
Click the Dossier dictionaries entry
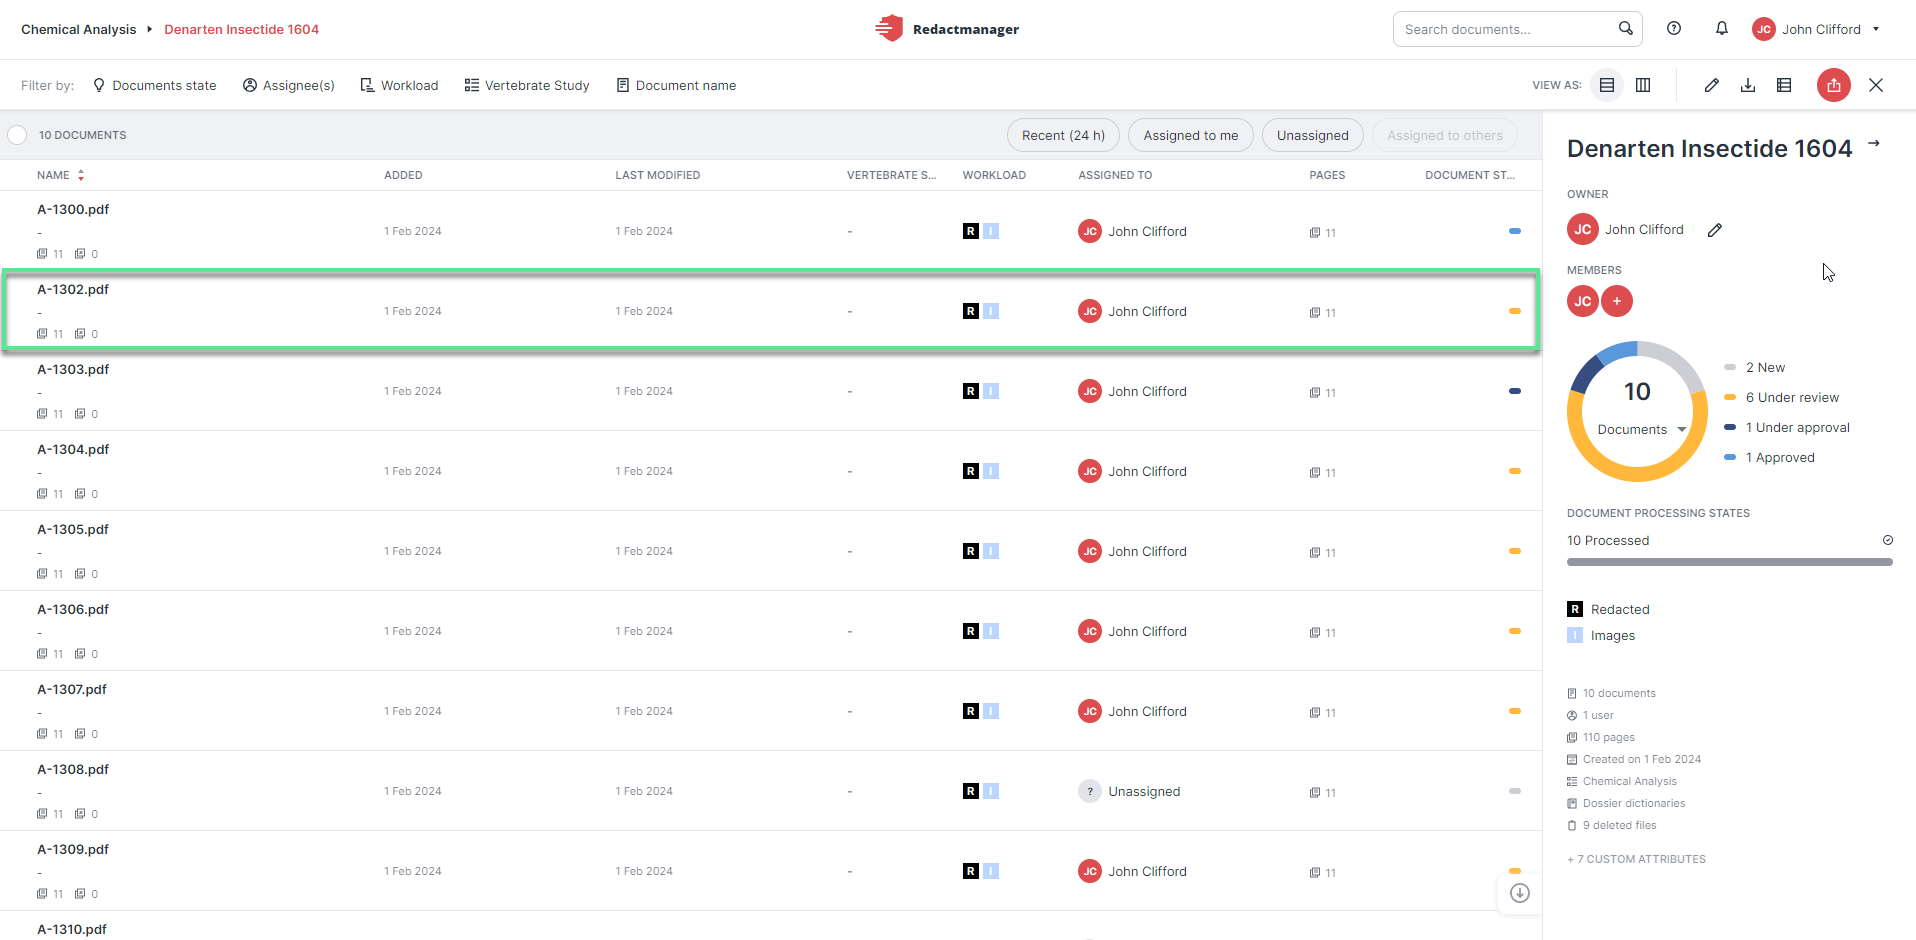tap(1626, 803)
